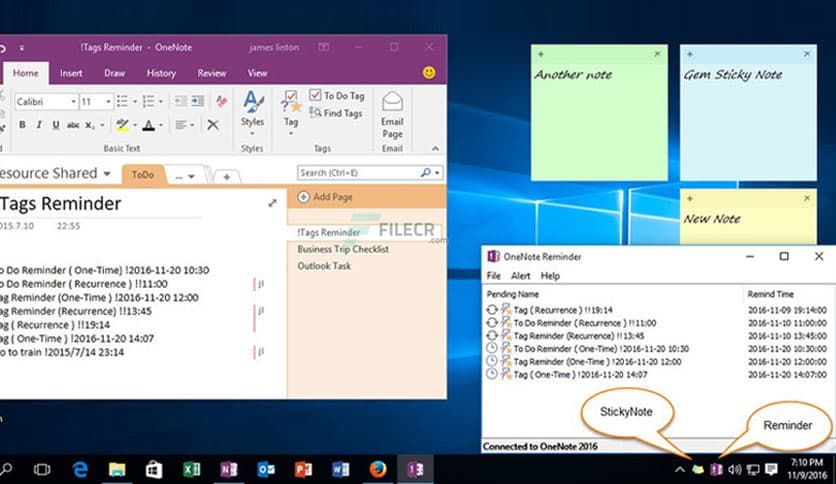The image size is (836, 484).
Task: Click the Email Page envelope icon
Action: click(392, 101)
